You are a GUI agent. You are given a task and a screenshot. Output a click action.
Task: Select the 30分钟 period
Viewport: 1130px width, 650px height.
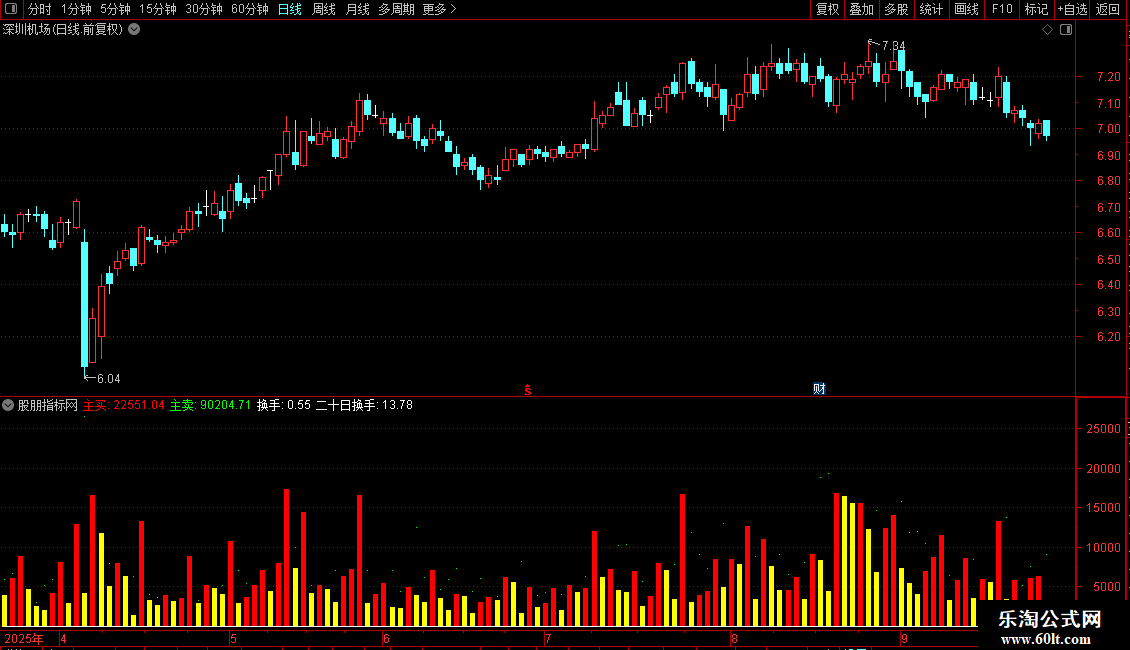click(203, 9)
